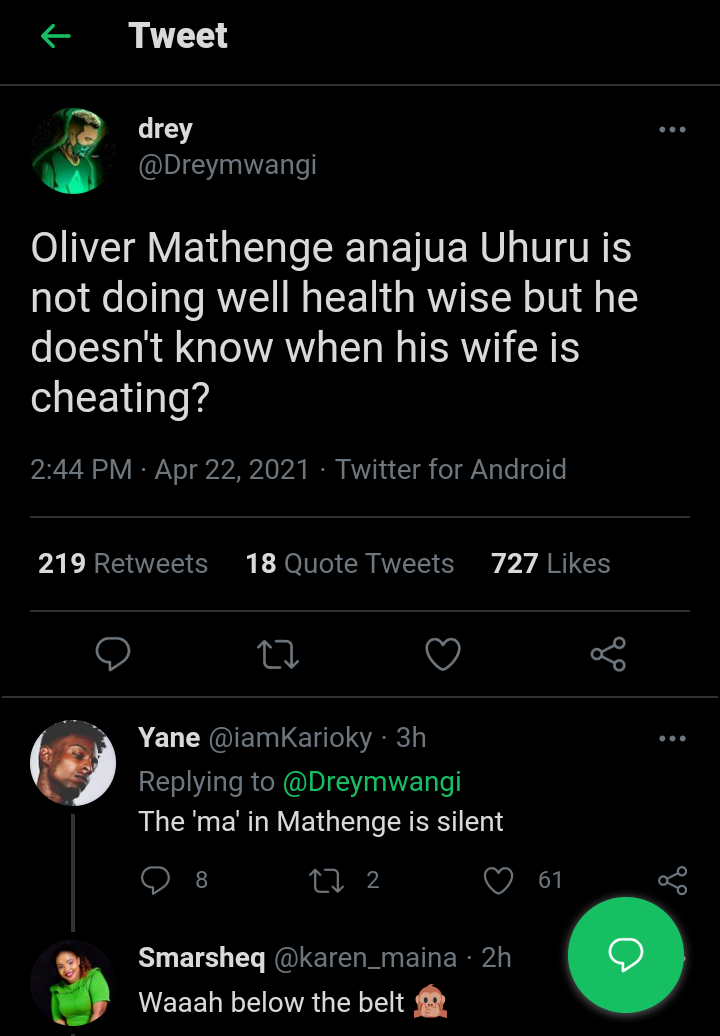Like Yane's reply about Mathenge
Screen dimensions: 720x1036
(x=498, y=880)
